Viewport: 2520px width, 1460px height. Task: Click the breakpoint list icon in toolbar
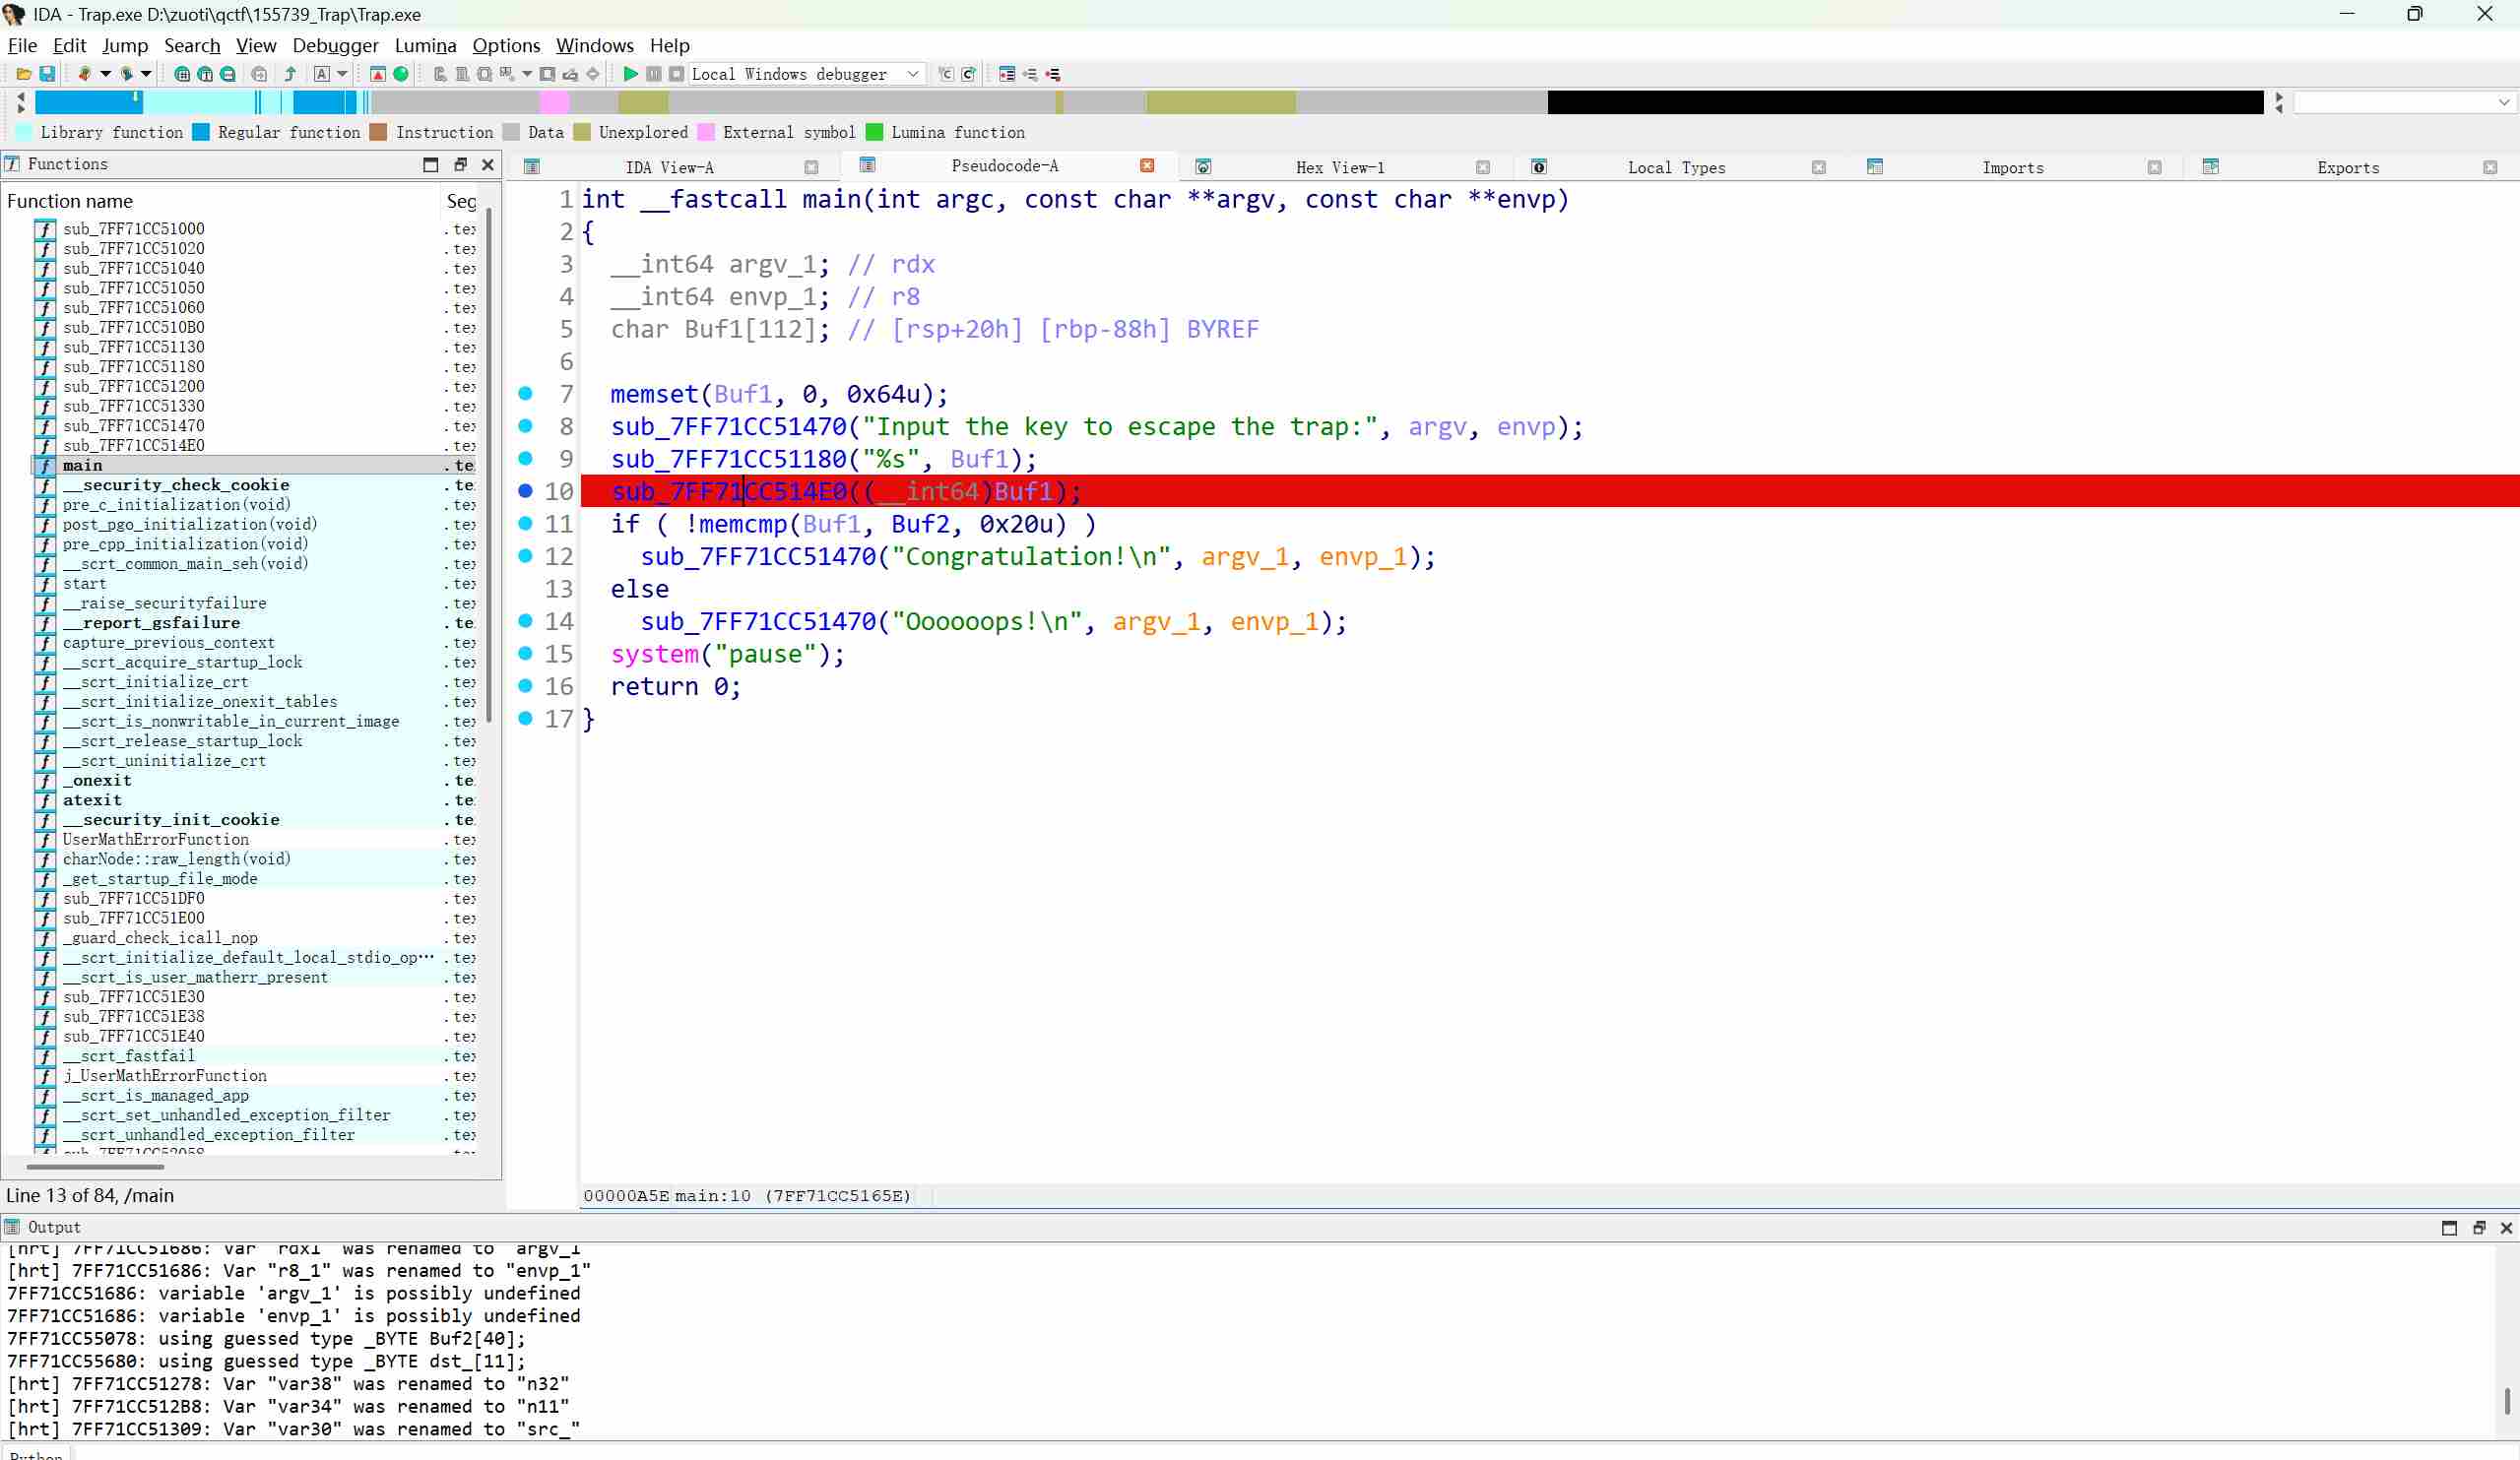click(x=1007, y=74)
